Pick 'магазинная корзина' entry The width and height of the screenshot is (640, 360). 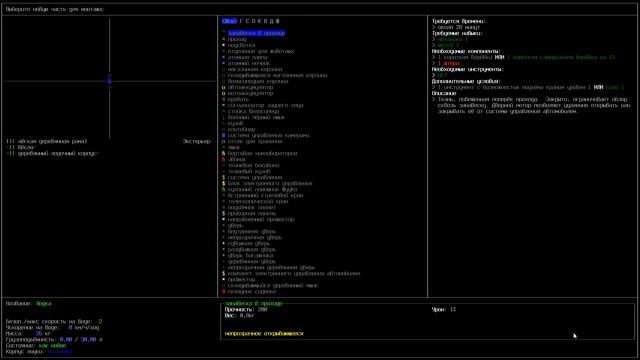pos(255,69)
